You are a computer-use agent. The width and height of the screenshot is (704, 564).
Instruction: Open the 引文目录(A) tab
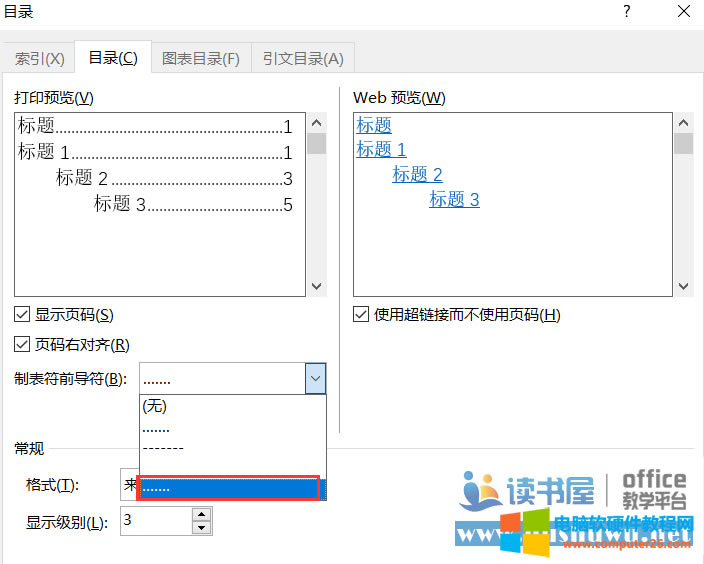(x=303, y=58)
